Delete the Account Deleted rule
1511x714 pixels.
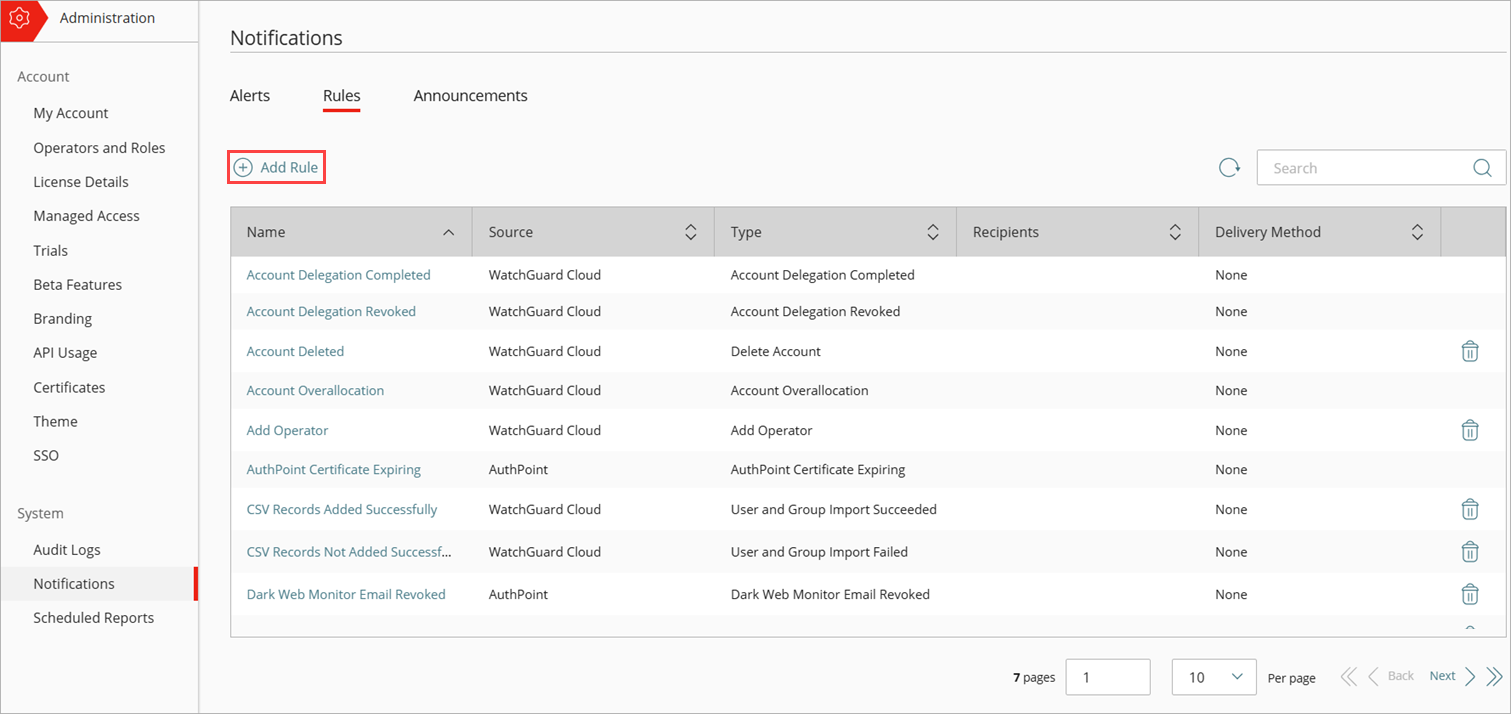(1470, 351)
